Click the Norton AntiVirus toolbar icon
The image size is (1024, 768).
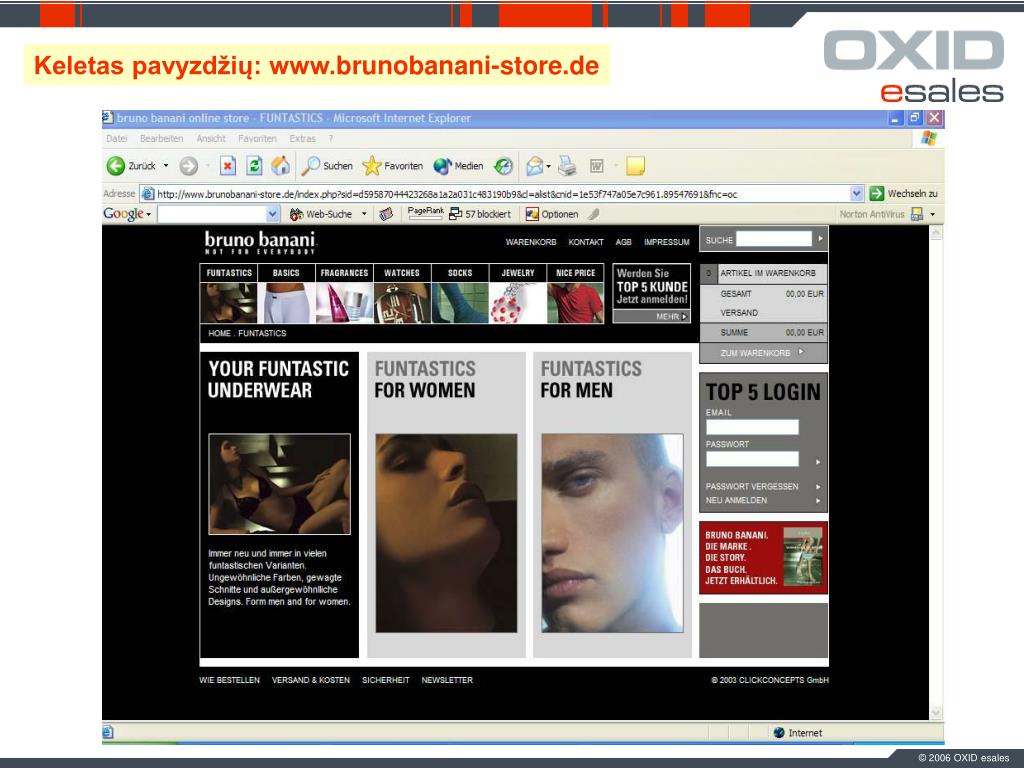(x=917, y=214)
